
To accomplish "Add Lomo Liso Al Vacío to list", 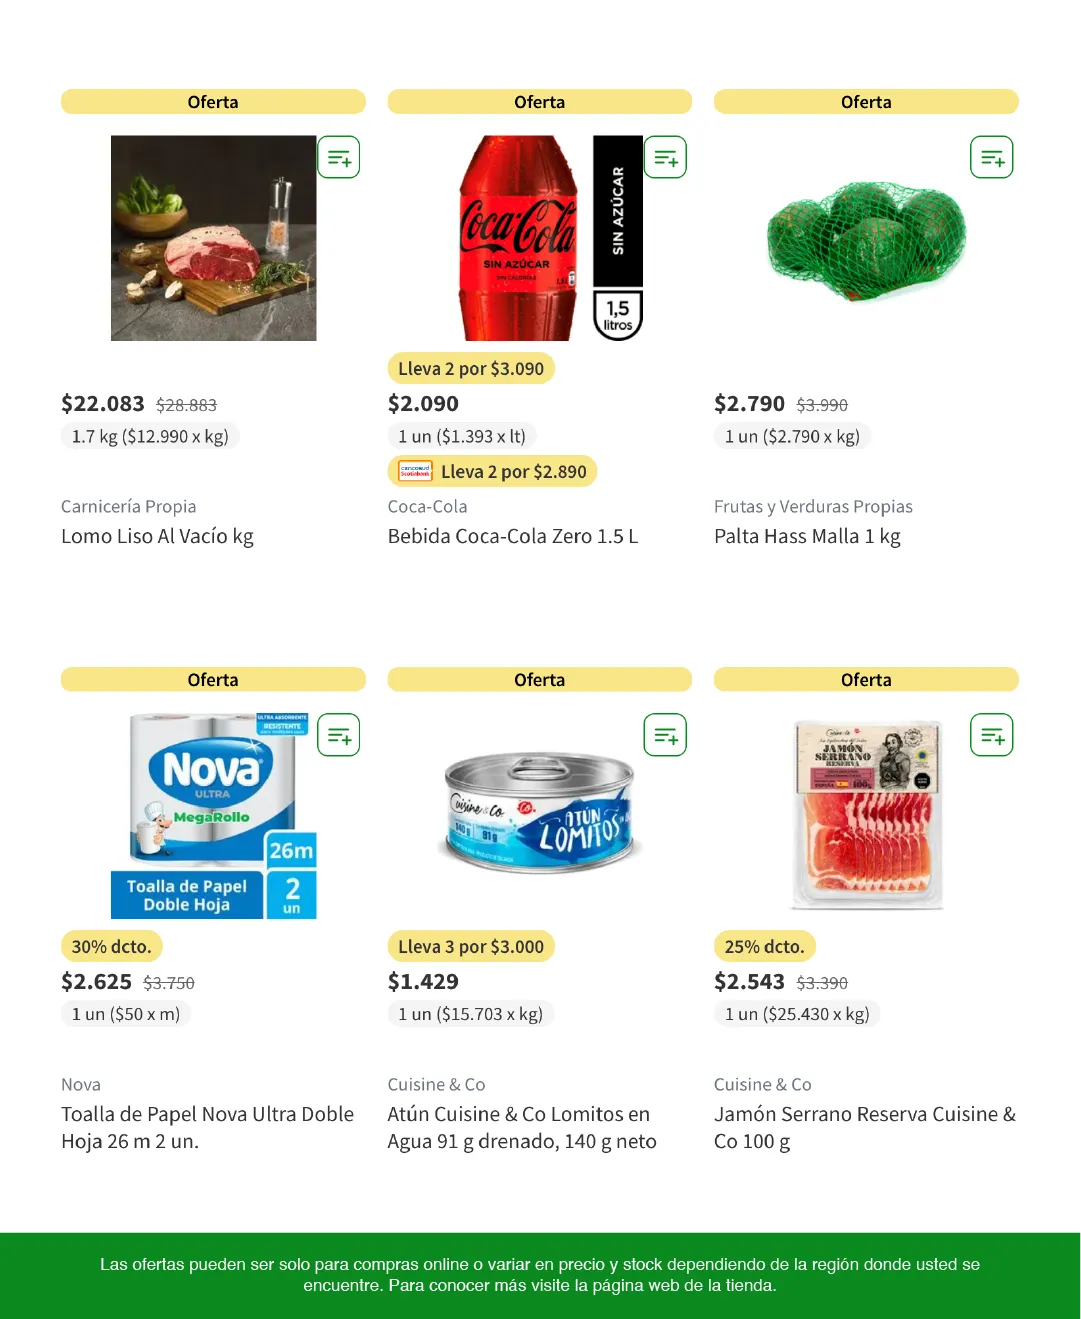I will [x=339, y=158].
